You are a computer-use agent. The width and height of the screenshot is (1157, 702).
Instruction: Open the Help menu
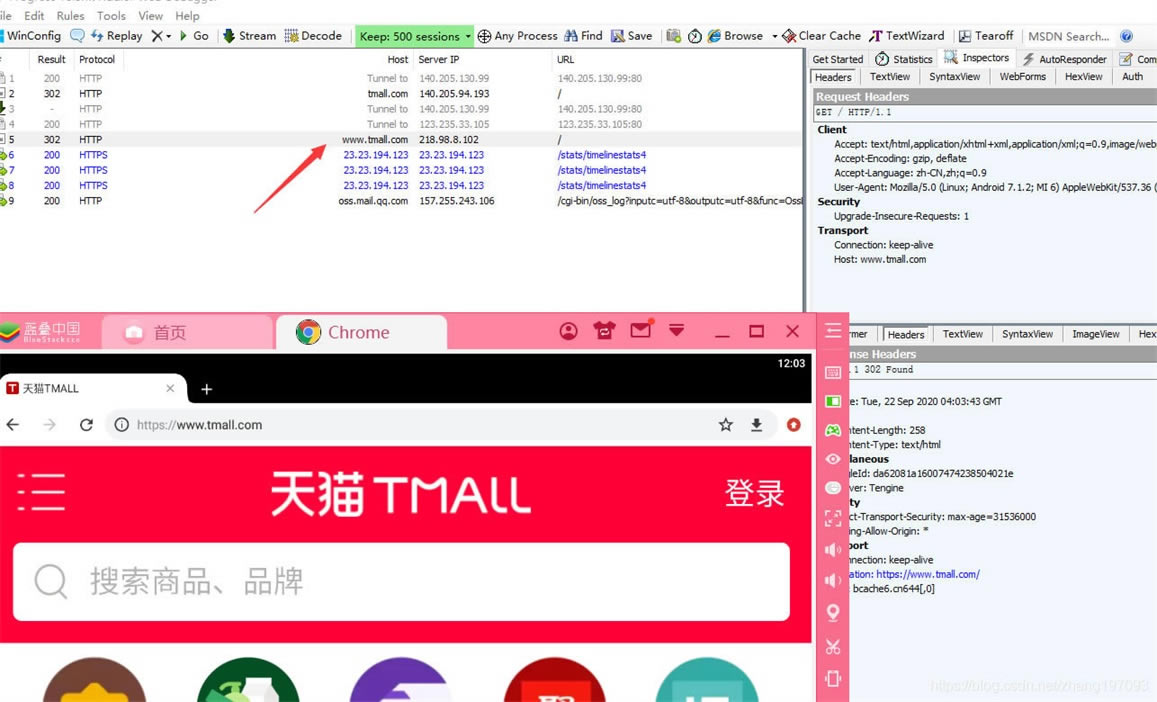click(187, 16)
